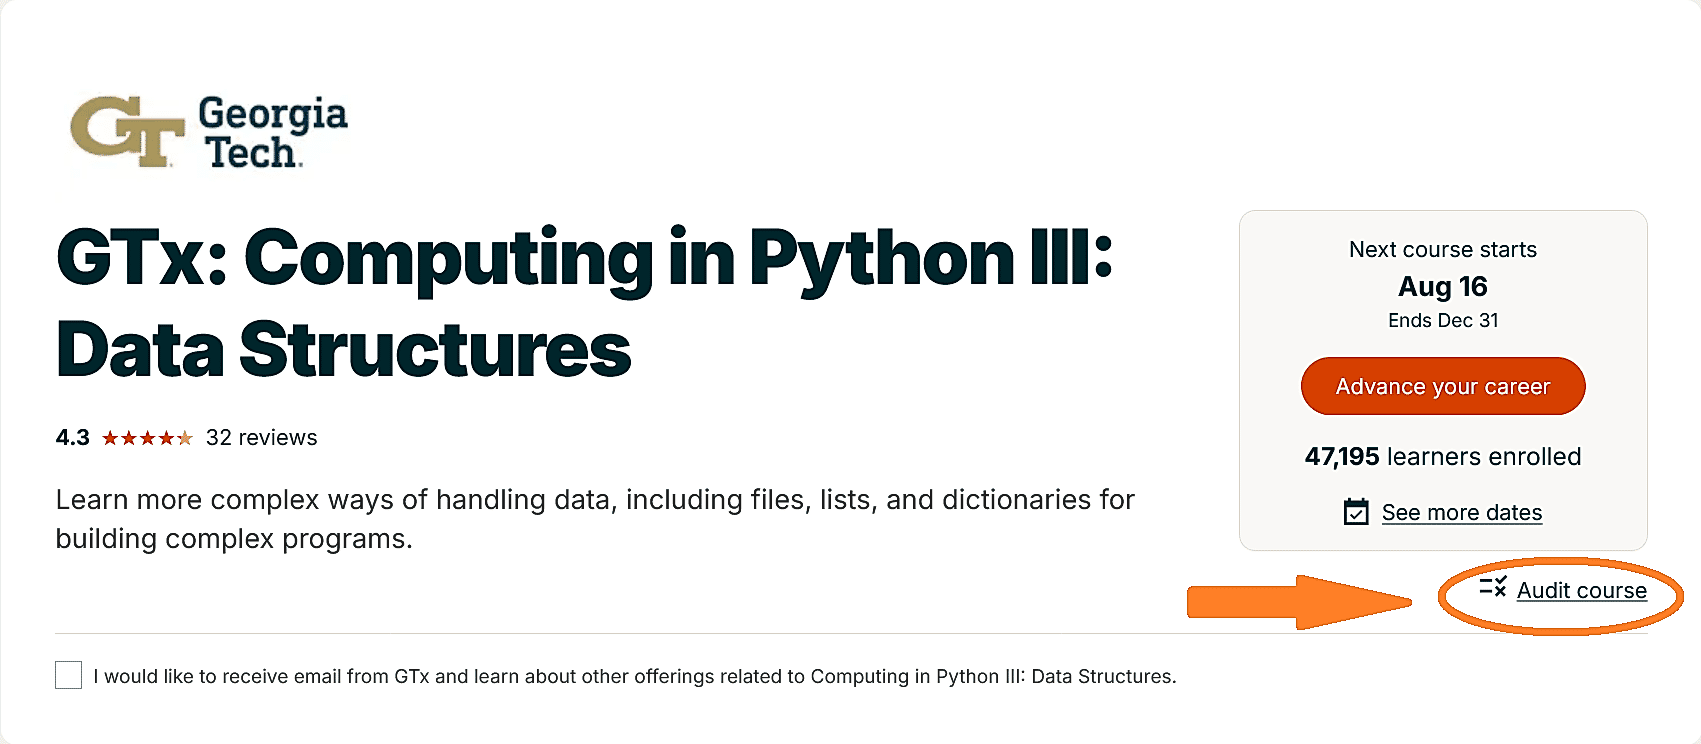
Task: Click the calendar icon beside See more dates
Action: pos(1356,512)
